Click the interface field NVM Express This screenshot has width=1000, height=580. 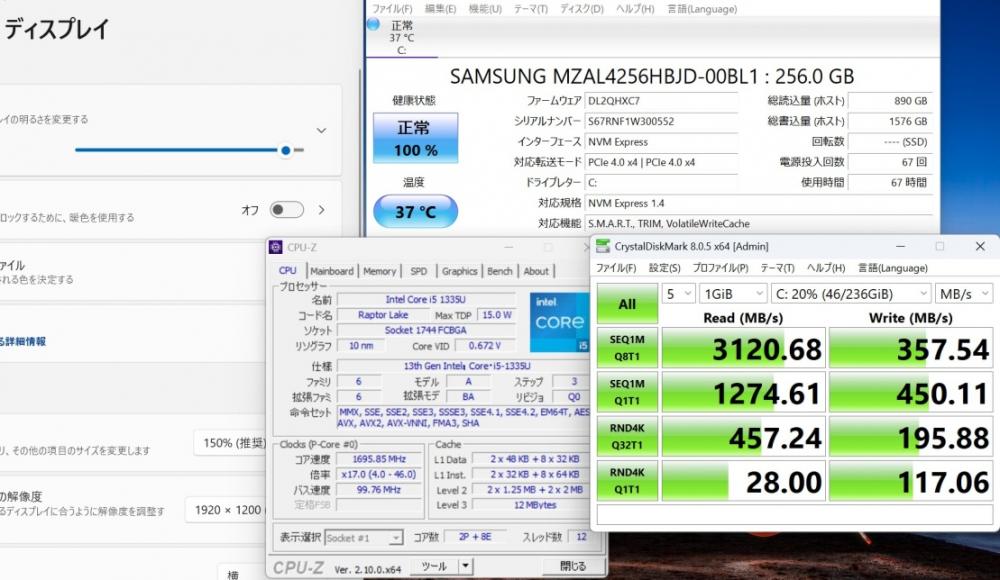[x=661, y=142]
